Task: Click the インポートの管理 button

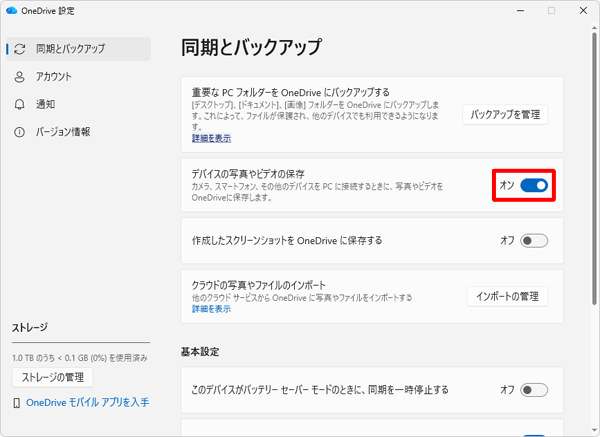Action: point(507,297)
